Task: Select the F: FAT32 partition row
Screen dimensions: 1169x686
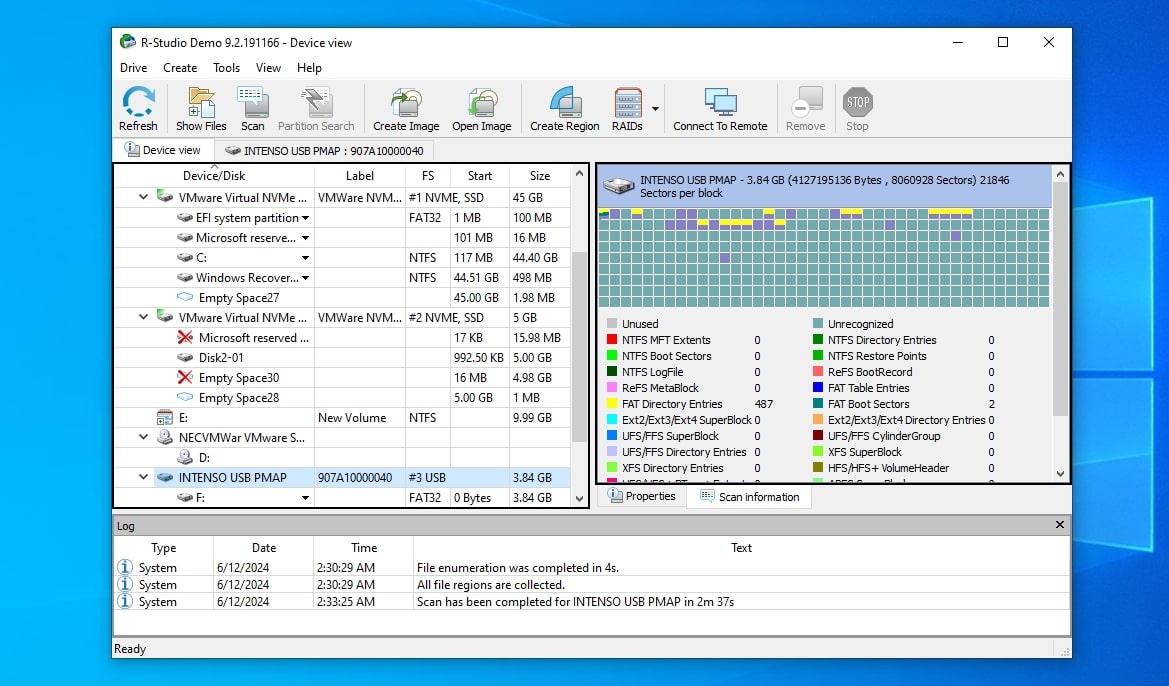Action: (343, 497)
